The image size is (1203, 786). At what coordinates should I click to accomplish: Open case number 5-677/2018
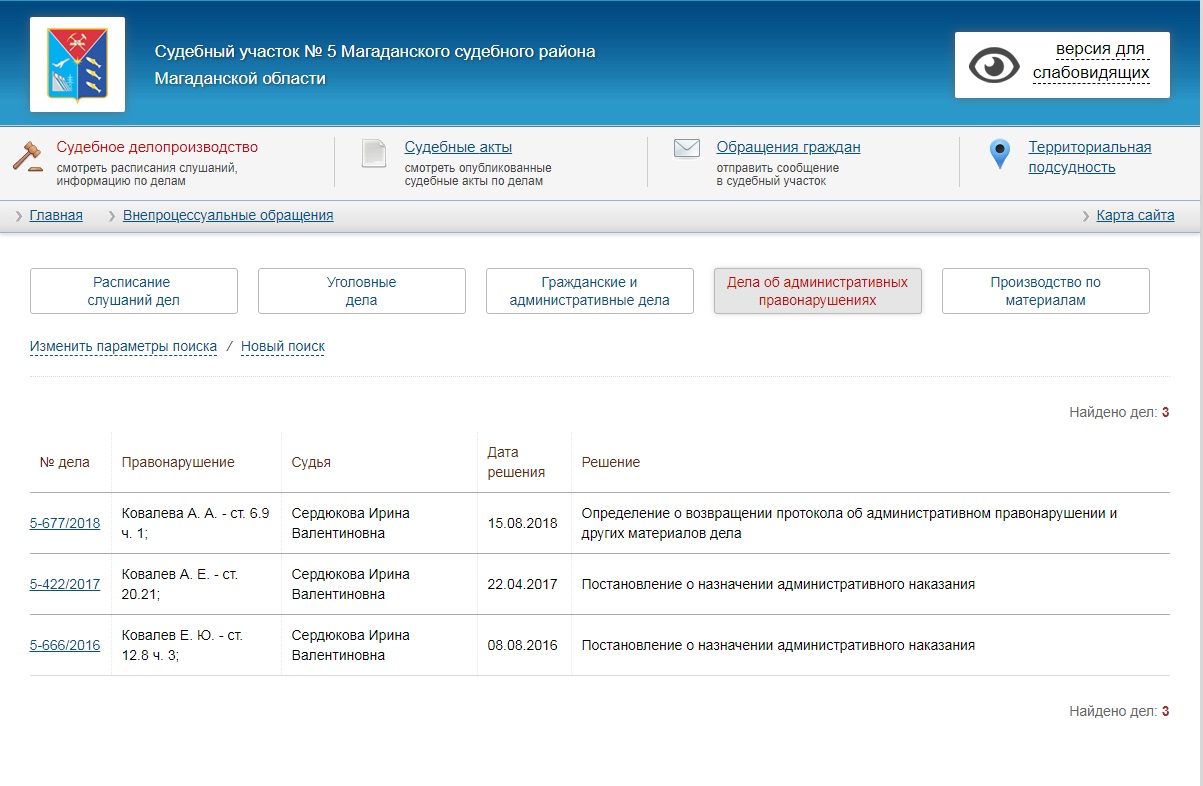(65, 522)
